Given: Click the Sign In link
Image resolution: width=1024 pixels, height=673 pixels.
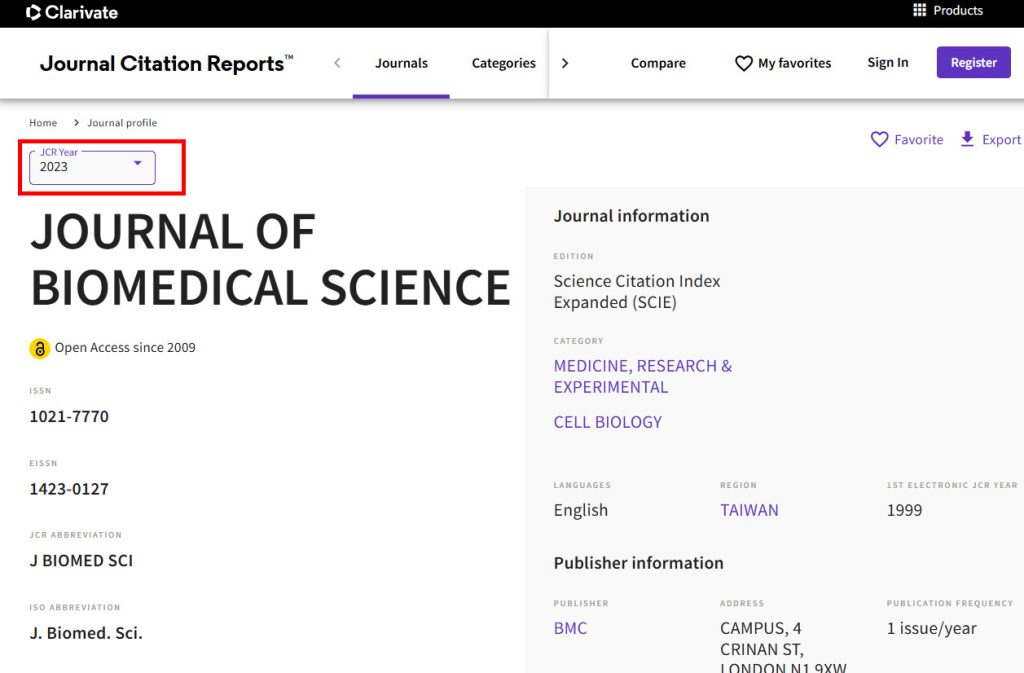Looking at the screenshot, I should pos(888,63).
